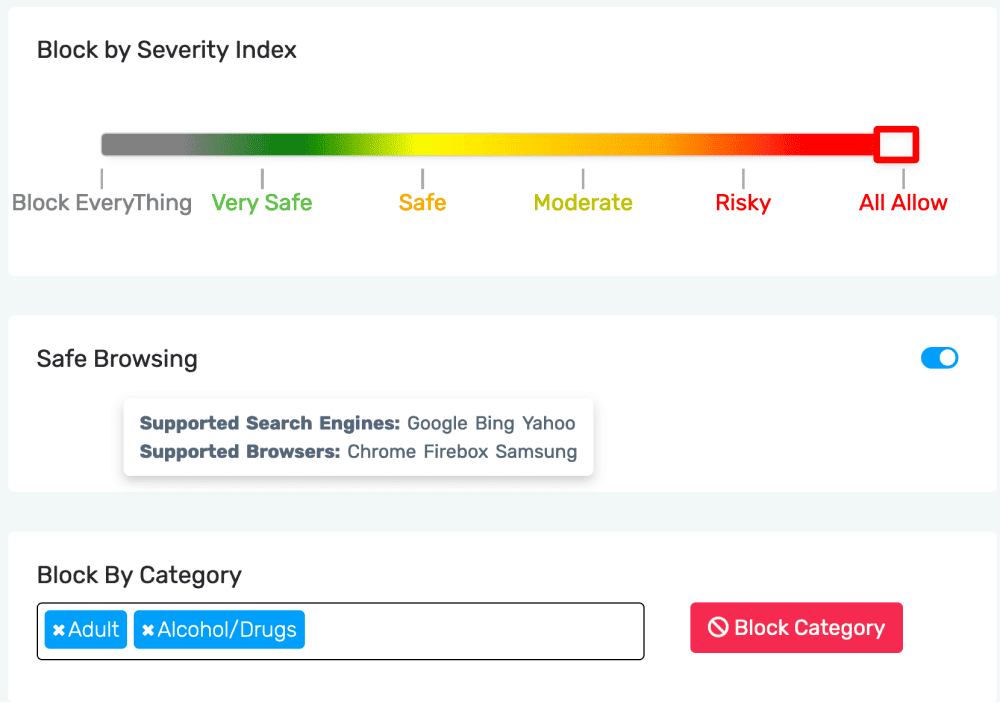Click the Supported Search Engines tooltip
The height and width of the screenshot is (703, 1000).
click(x=358, y=437)
